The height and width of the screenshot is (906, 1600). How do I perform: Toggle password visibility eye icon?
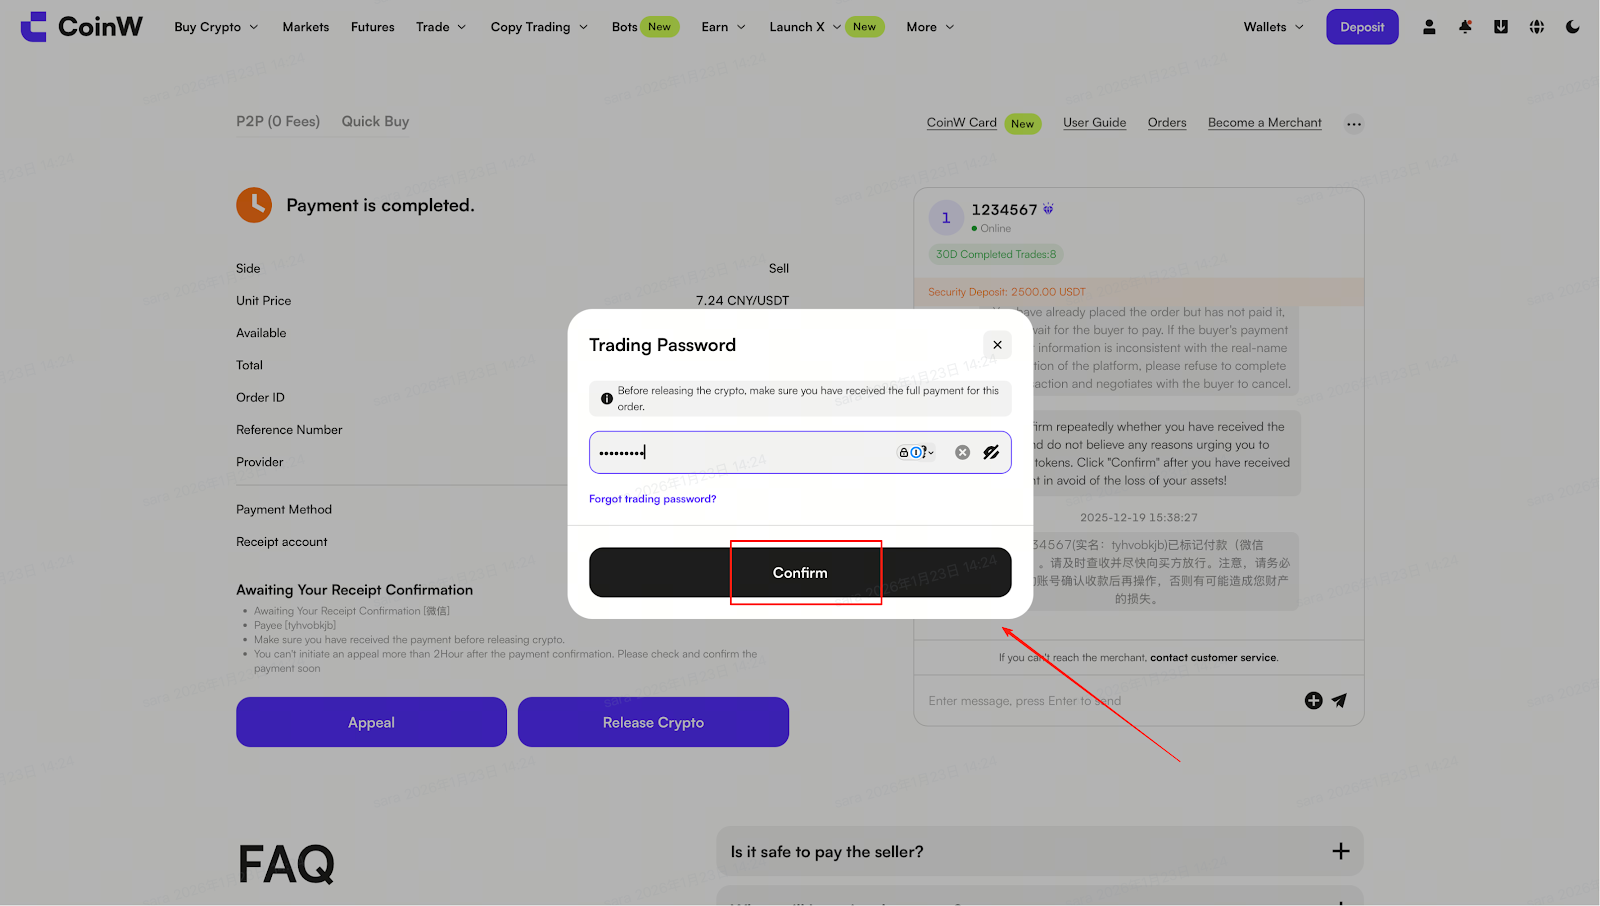991,452
